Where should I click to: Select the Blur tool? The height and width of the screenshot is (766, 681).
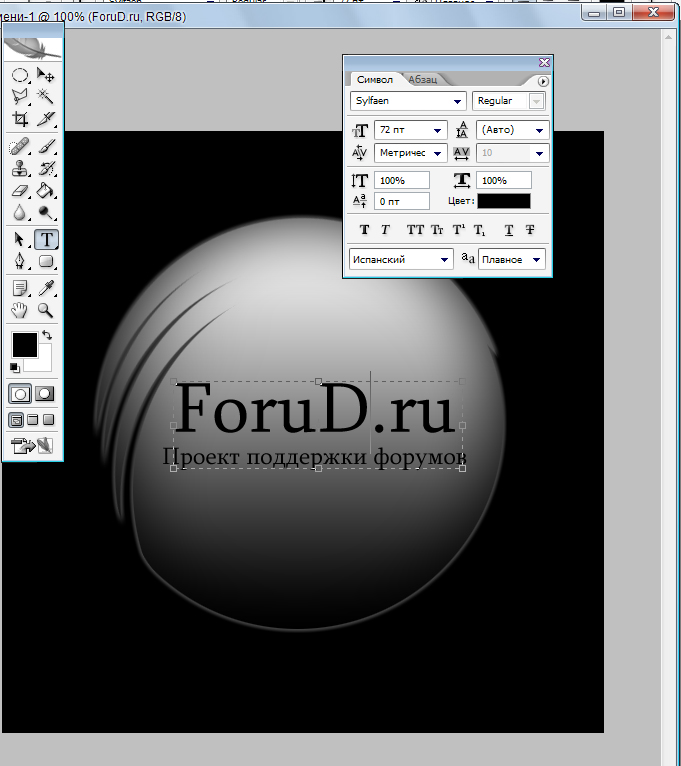pyautogui.click(x=20, y=213)
